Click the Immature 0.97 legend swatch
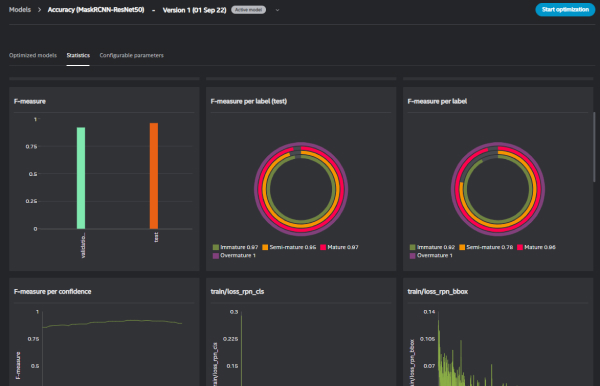 pyautogui.click(x=216, y=247)
